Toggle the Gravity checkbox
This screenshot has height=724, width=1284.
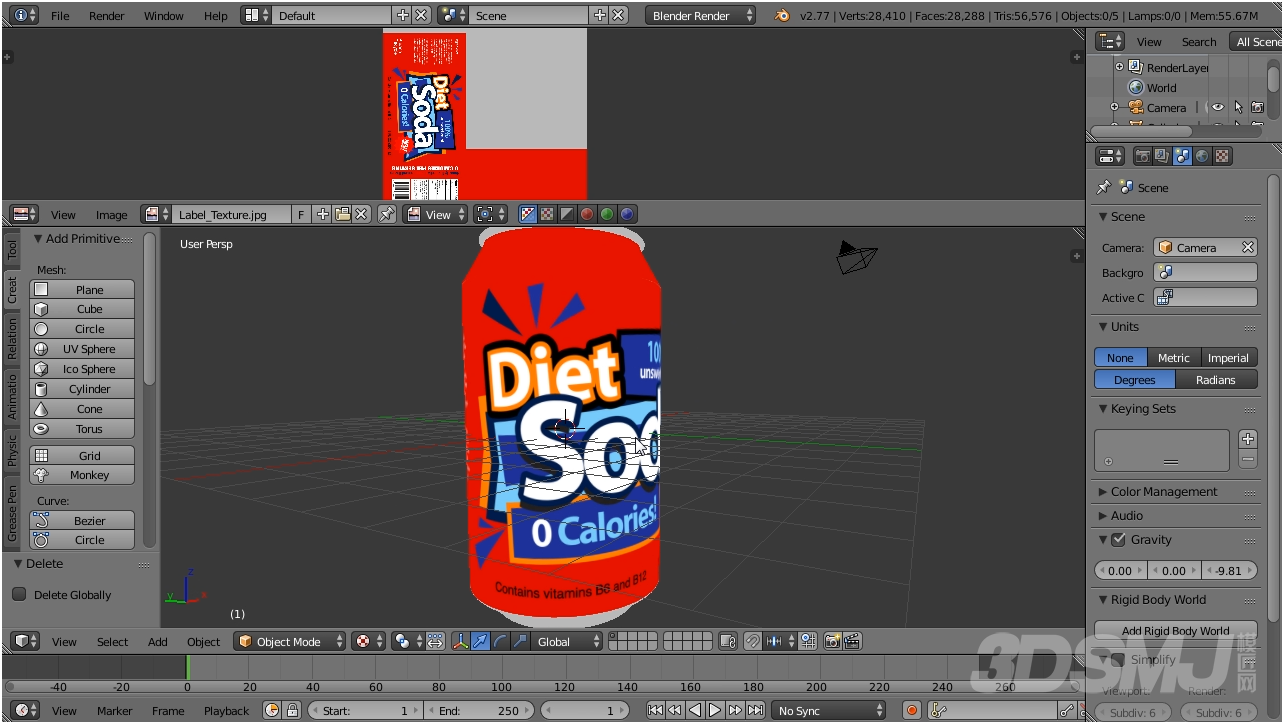click(1118, 539)
